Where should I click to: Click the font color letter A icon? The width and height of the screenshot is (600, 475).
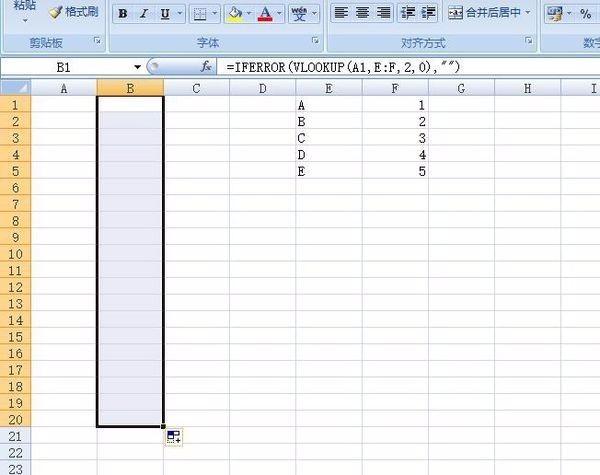(x=264, y=14)
